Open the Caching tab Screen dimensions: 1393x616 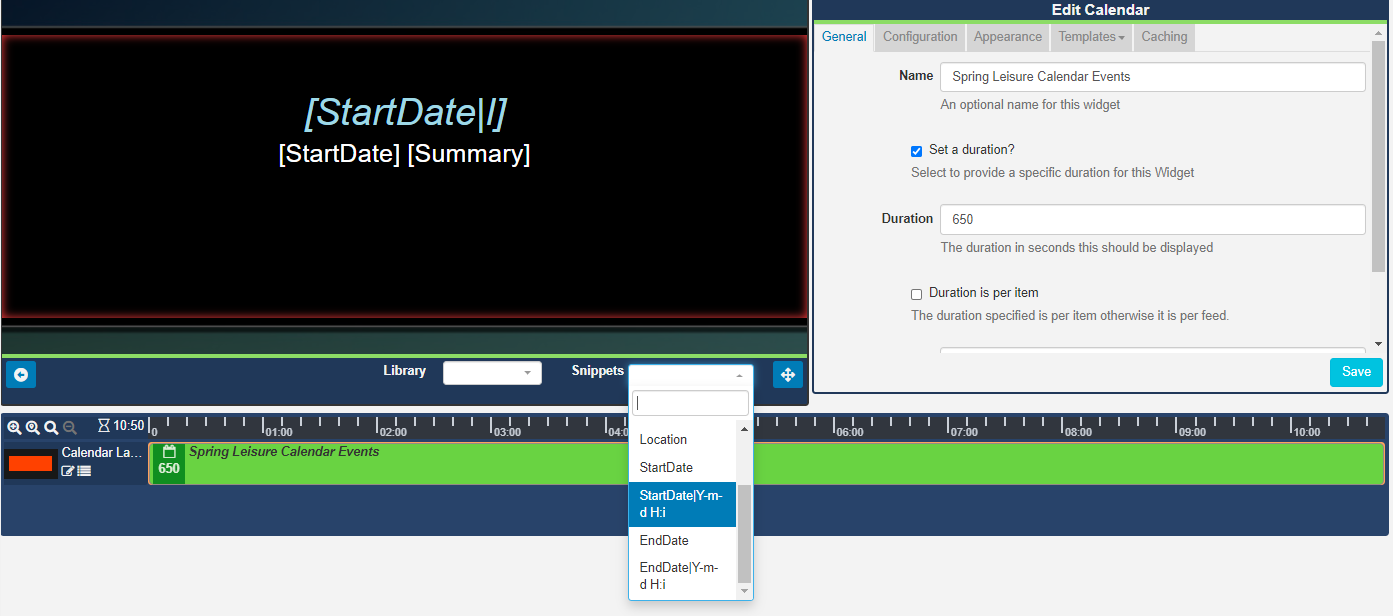click(1164, 37)
